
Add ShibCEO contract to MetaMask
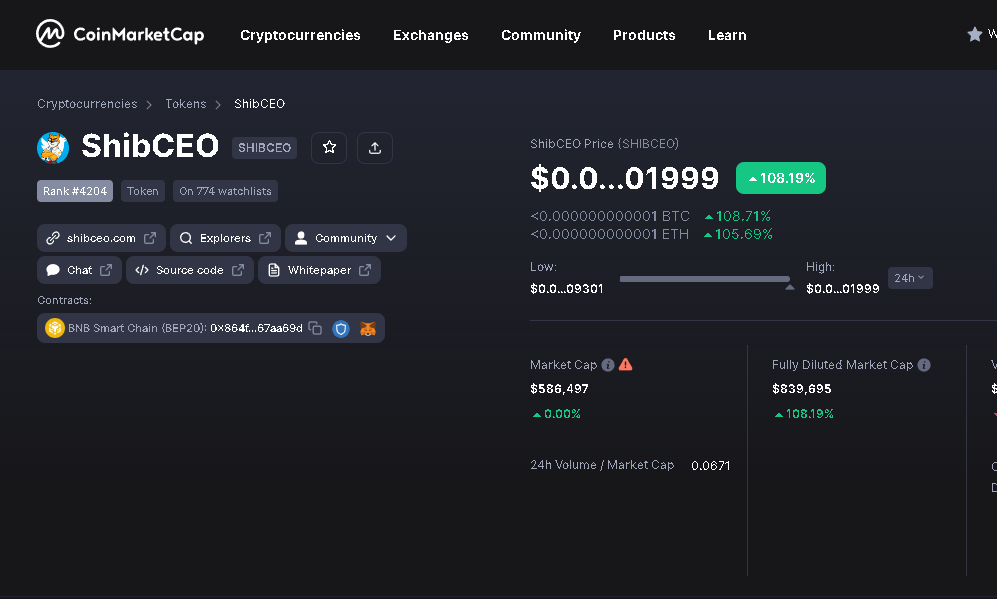click(368, 328)
